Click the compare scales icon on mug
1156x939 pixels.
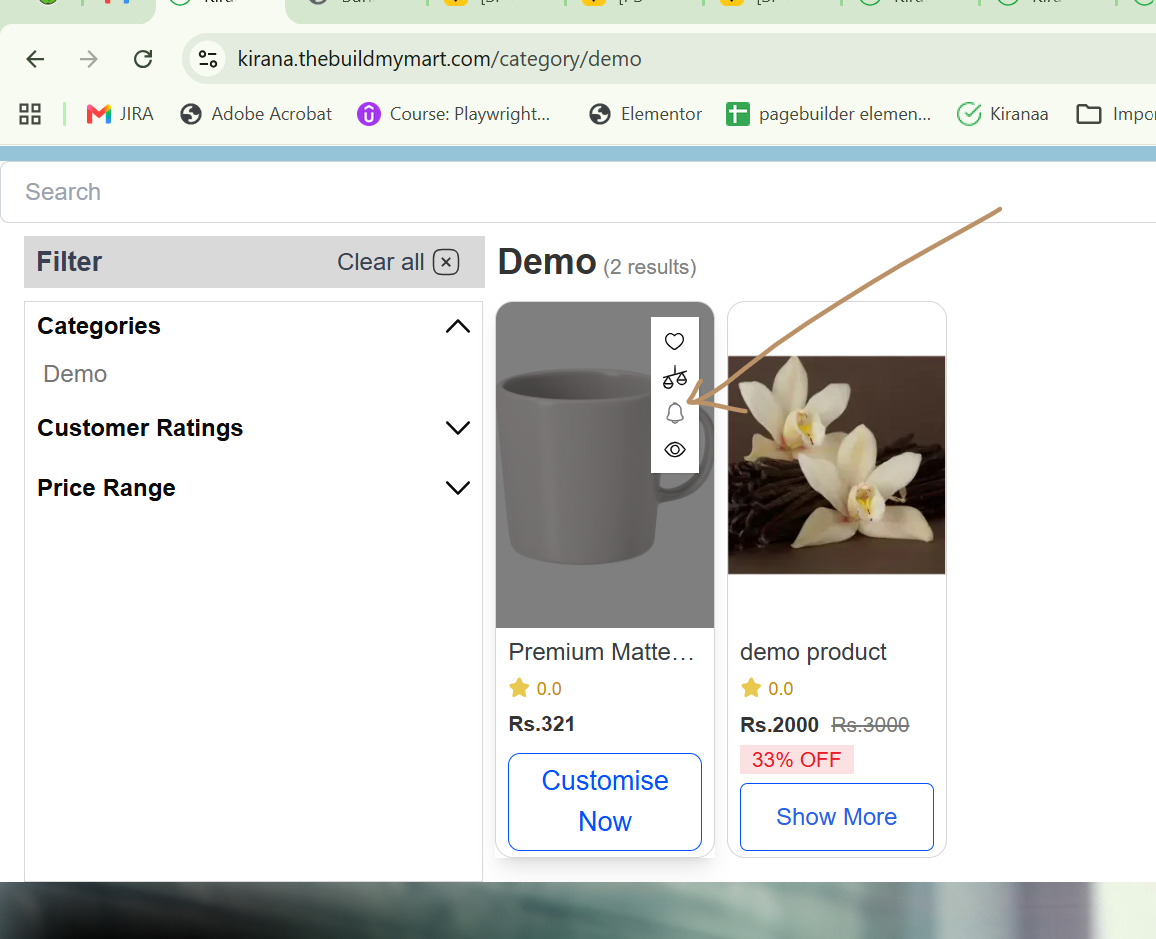pyautogui.click(x=674, y=377)
